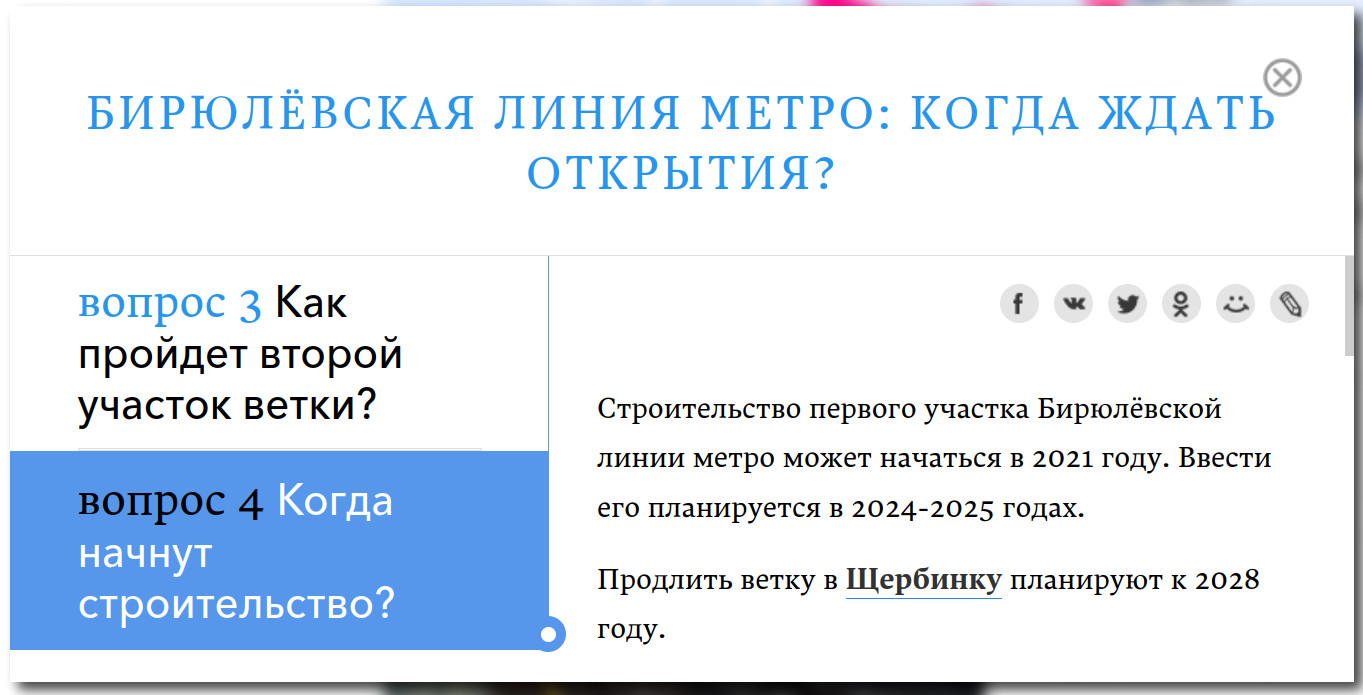Follow the "Щербинку" link
The height and width of the screenshot is (695, 1363).
(x=923, y=580)
